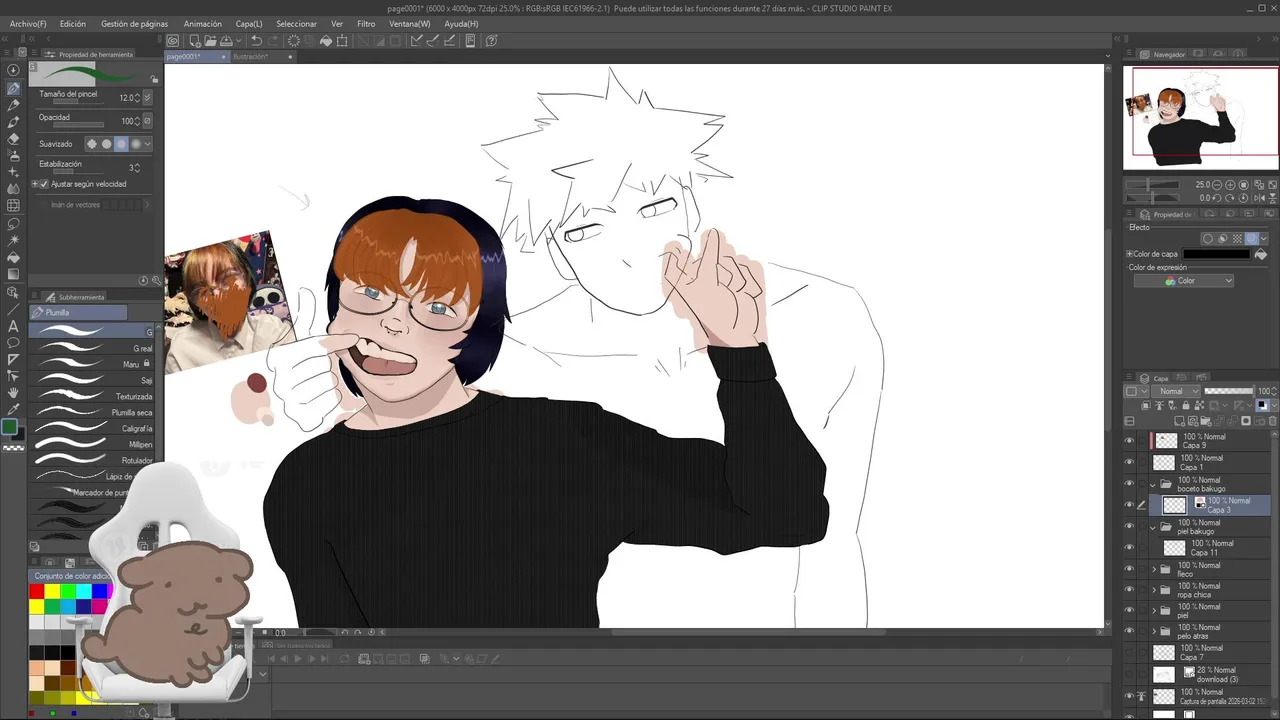Click the Scale/Rotate transform icon
The image size is (1280, 720).
tap(343, 41)
